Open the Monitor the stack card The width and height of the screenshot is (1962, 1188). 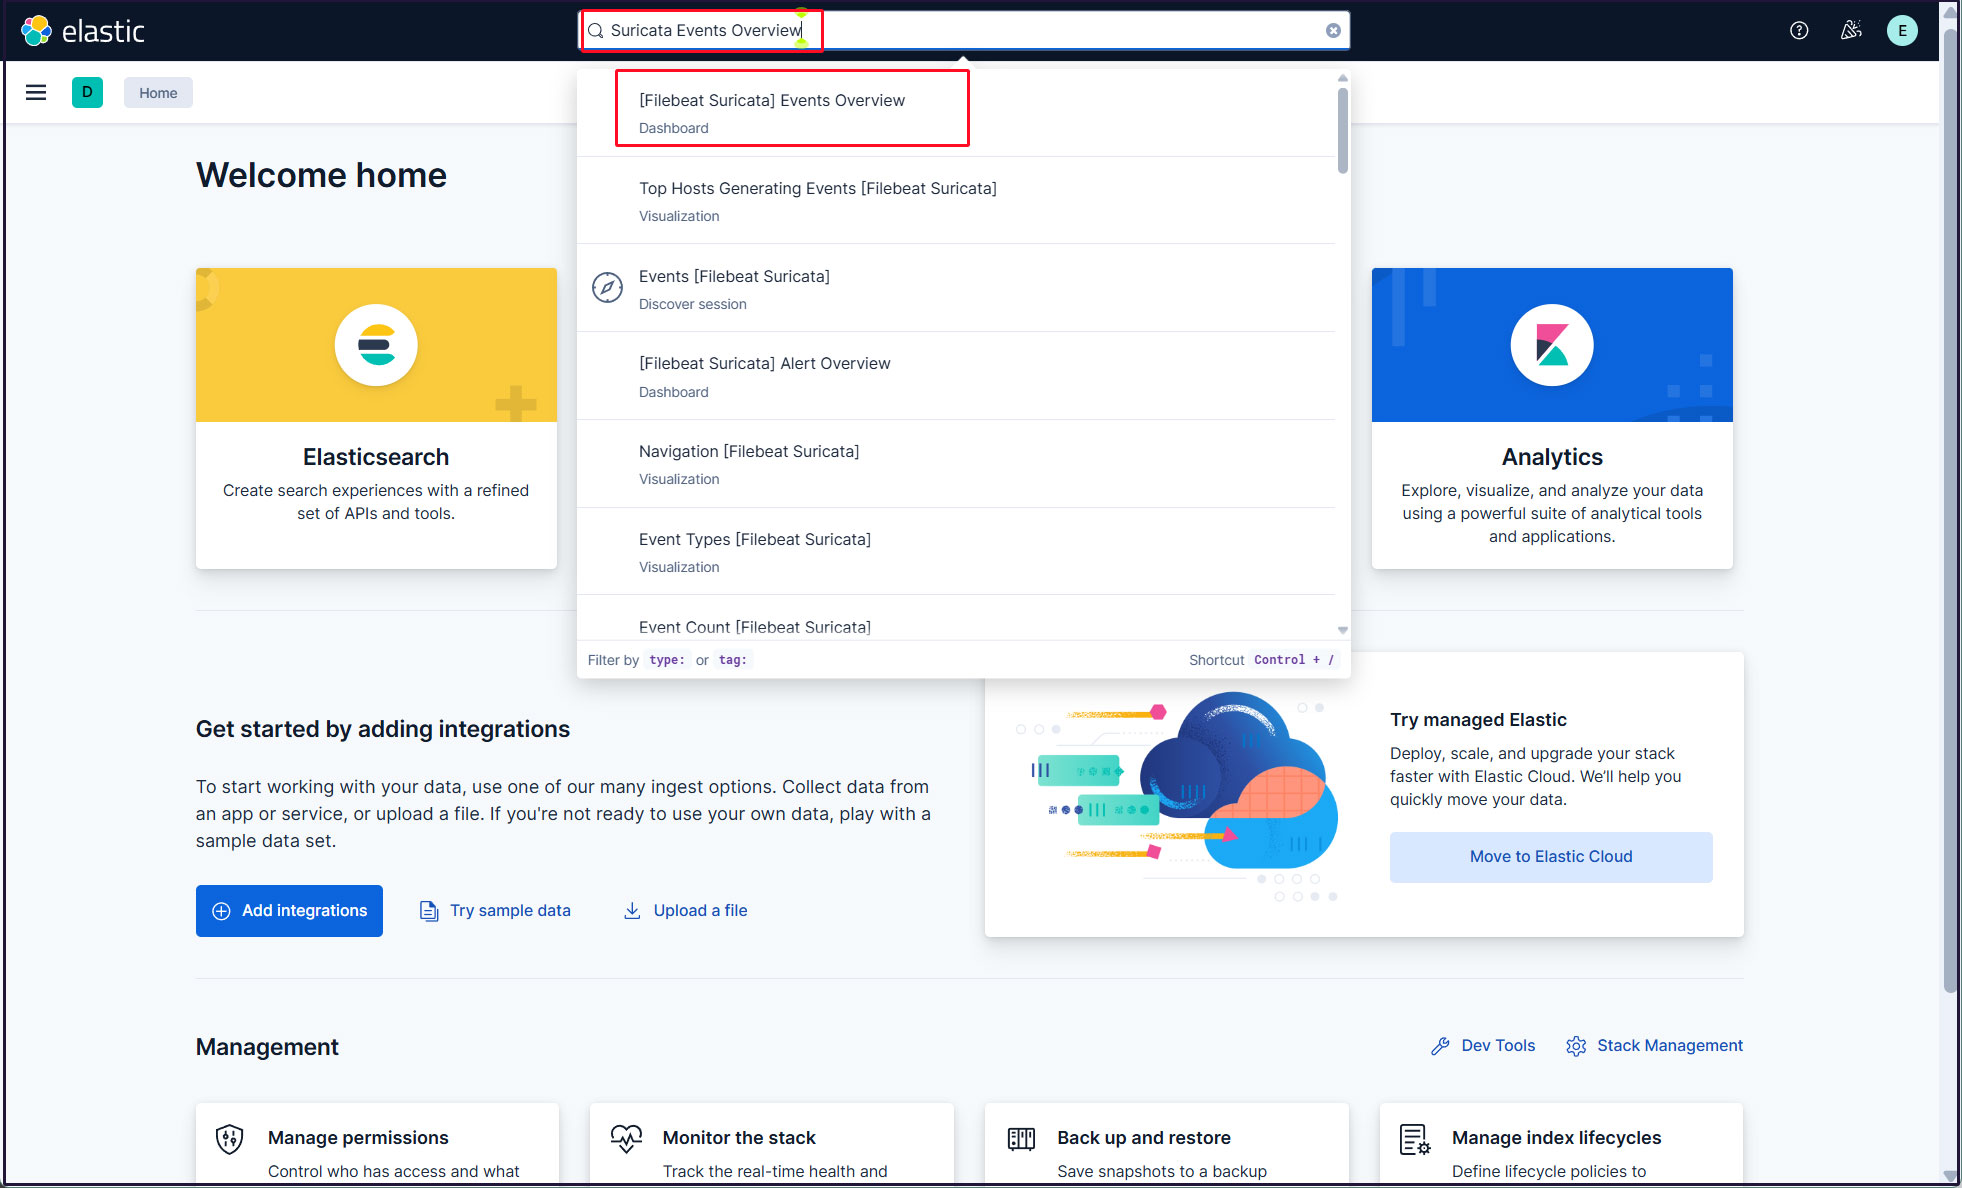[x=772, y=1145]
